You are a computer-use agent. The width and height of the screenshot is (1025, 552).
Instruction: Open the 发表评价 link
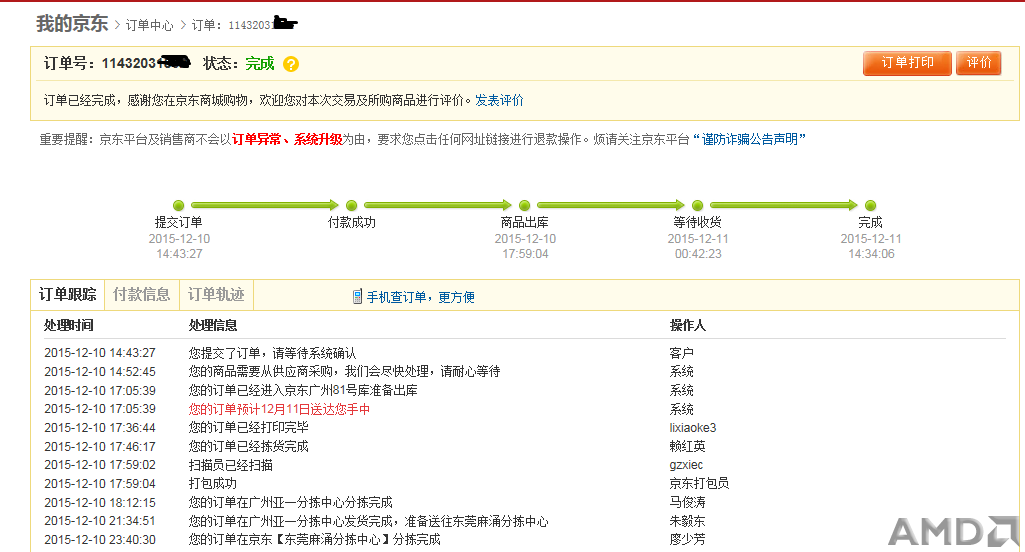[499, 100]
